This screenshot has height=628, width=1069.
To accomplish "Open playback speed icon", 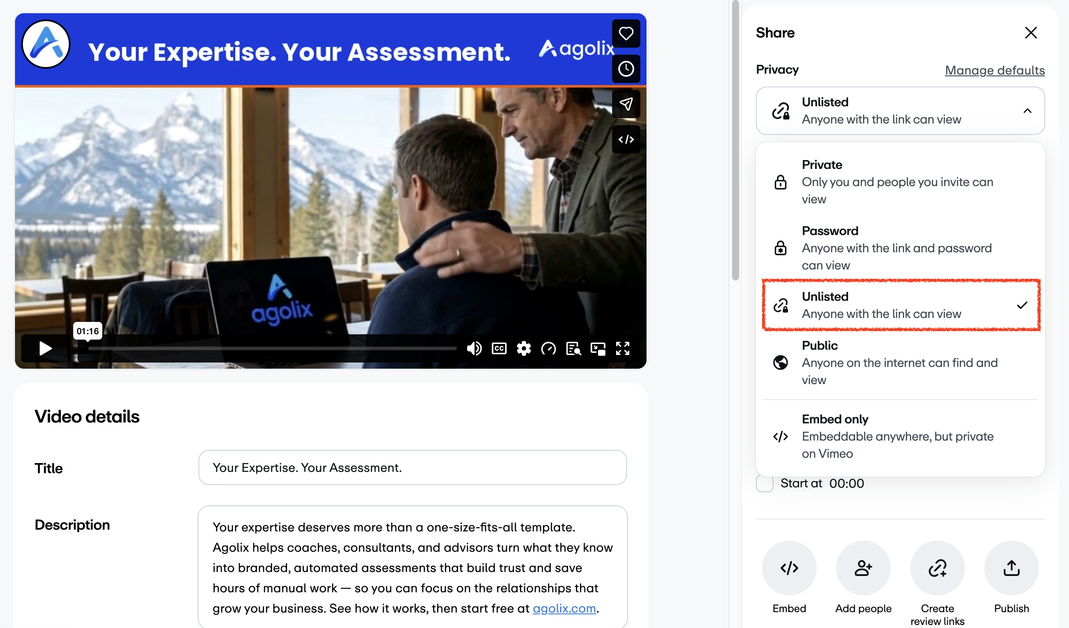I will (x=548, y=348).
